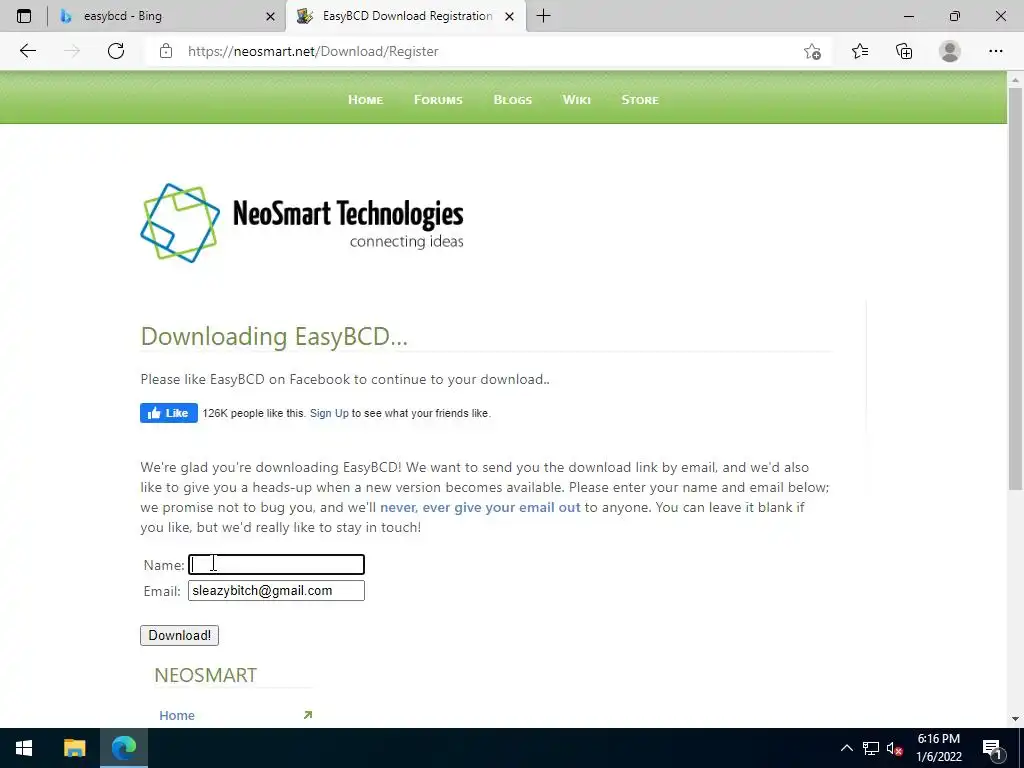Viewport: 1024px width, 768px height.
Task: Select the EasyBCD Download Registration tab
Action: point(406,16)
